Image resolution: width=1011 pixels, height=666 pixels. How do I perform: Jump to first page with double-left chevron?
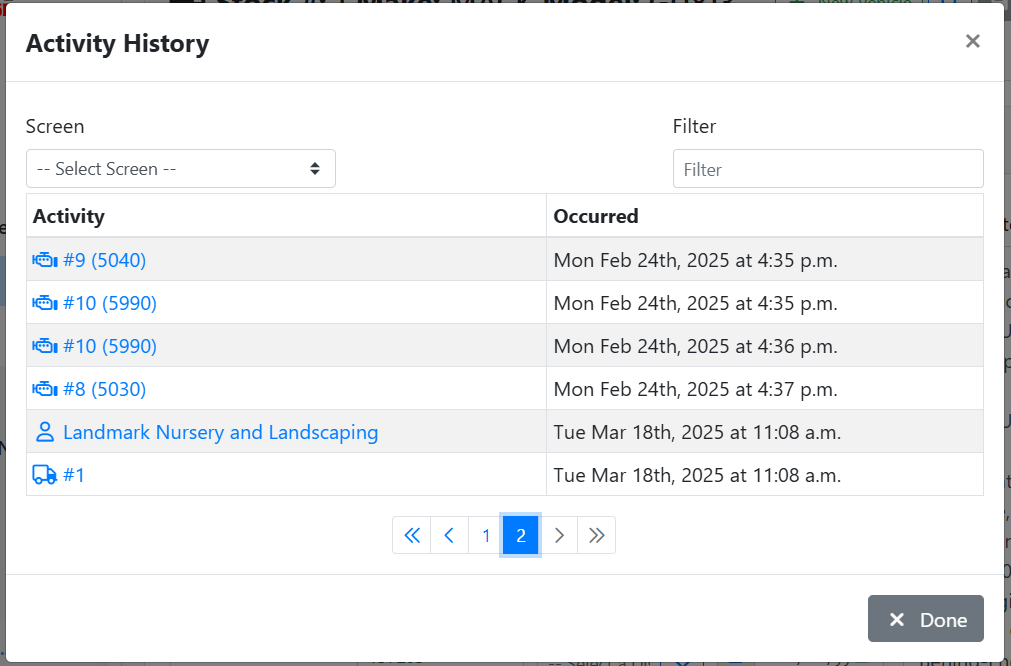(x=412, y=535)
